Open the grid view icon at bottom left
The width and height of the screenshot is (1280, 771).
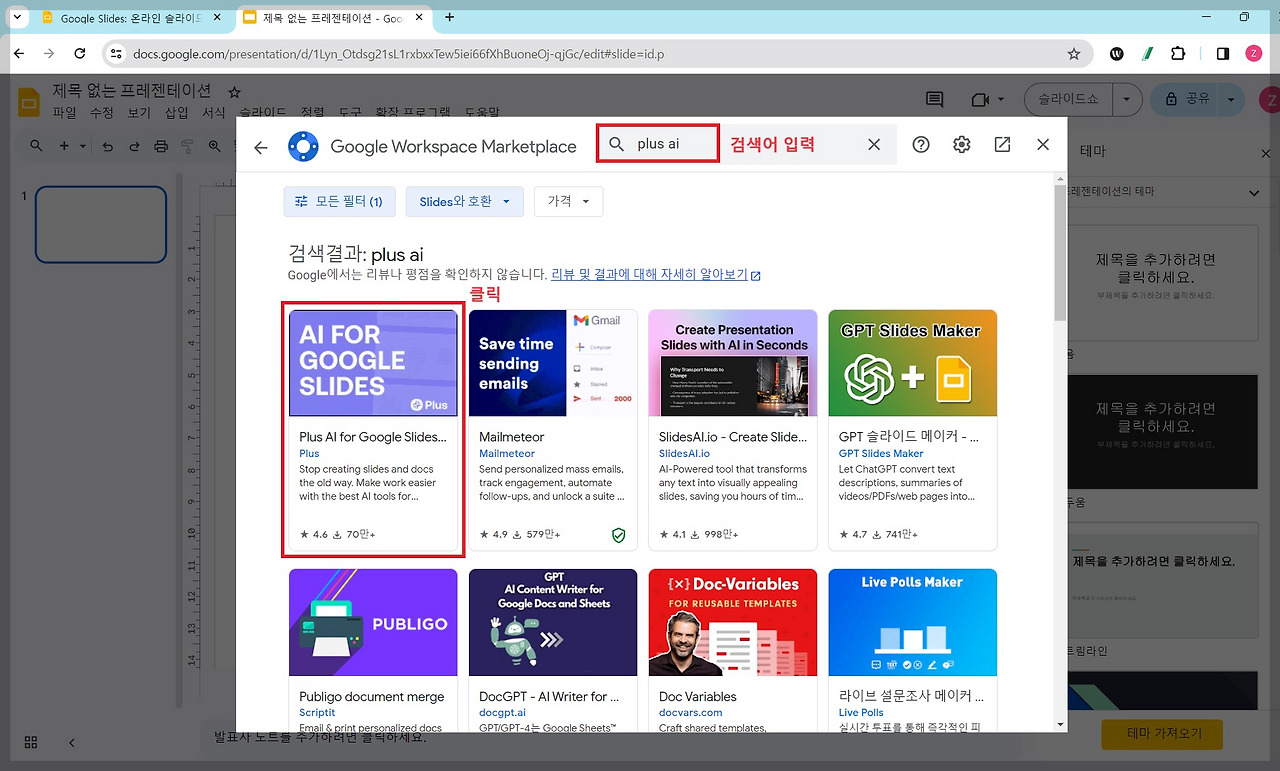[x=31, y=742]
